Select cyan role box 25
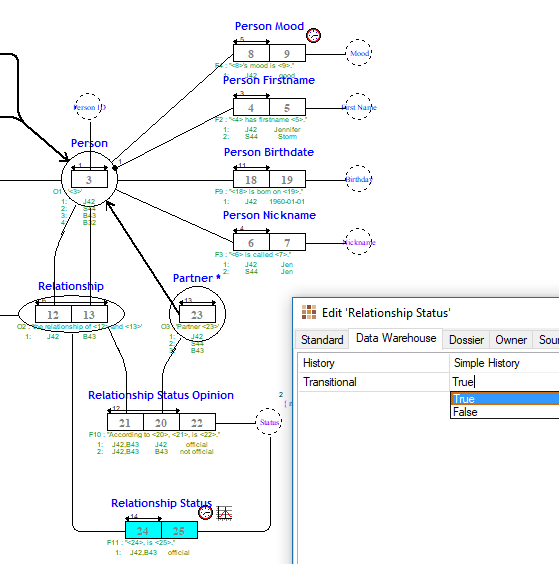This screenshot has height=564, width=559. [x=179, y=530]
